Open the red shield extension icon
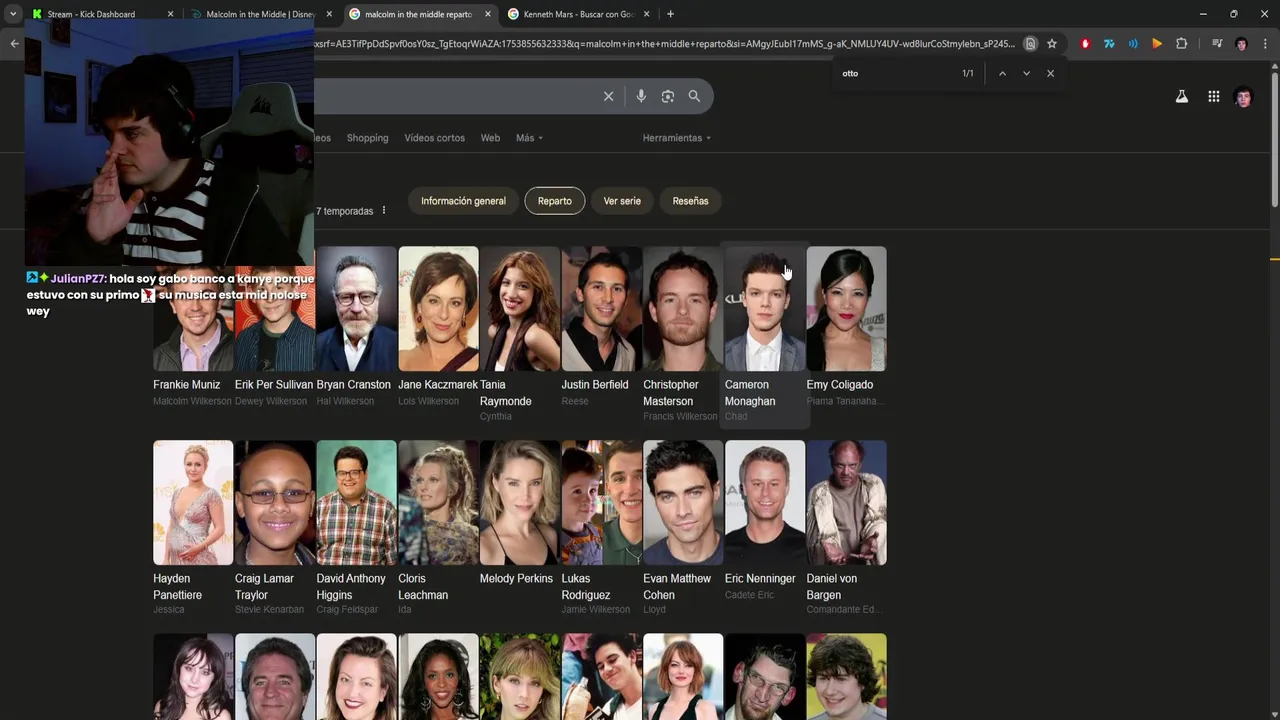 1085,44
